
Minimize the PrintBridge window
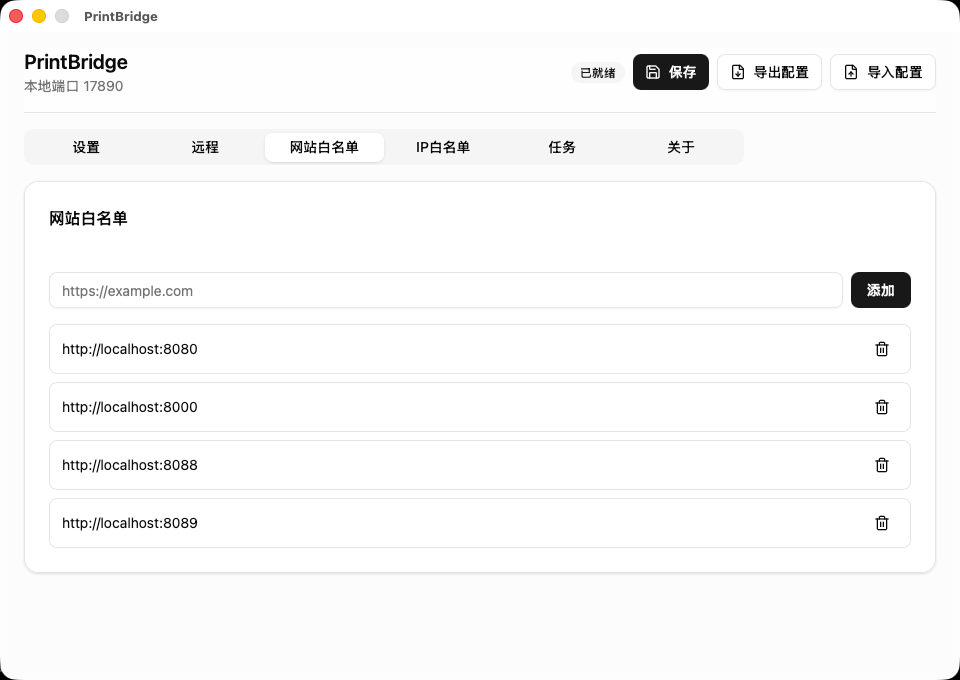point(39,17)
